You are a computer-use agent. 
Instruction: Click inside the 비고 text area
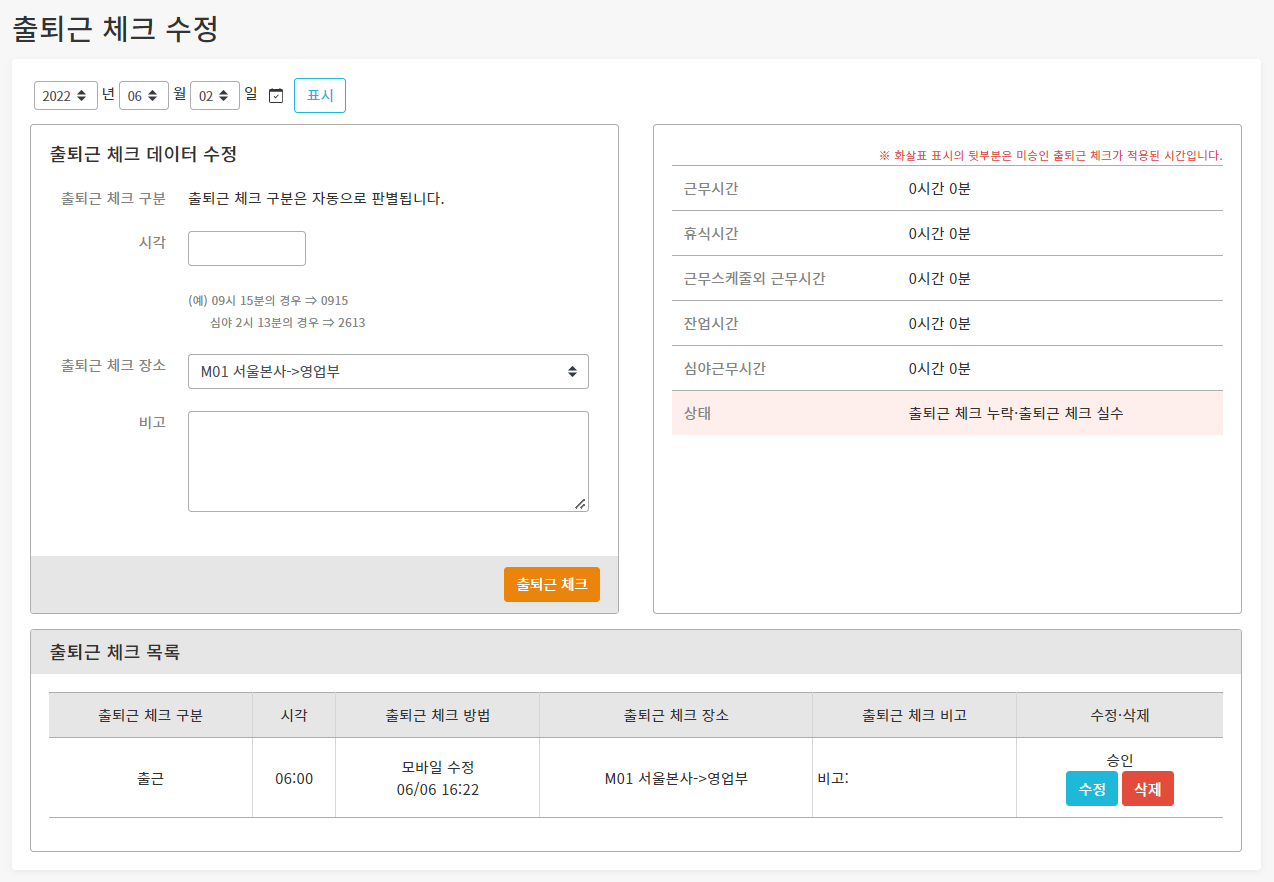pyautogui.click(x=388, y=461)
